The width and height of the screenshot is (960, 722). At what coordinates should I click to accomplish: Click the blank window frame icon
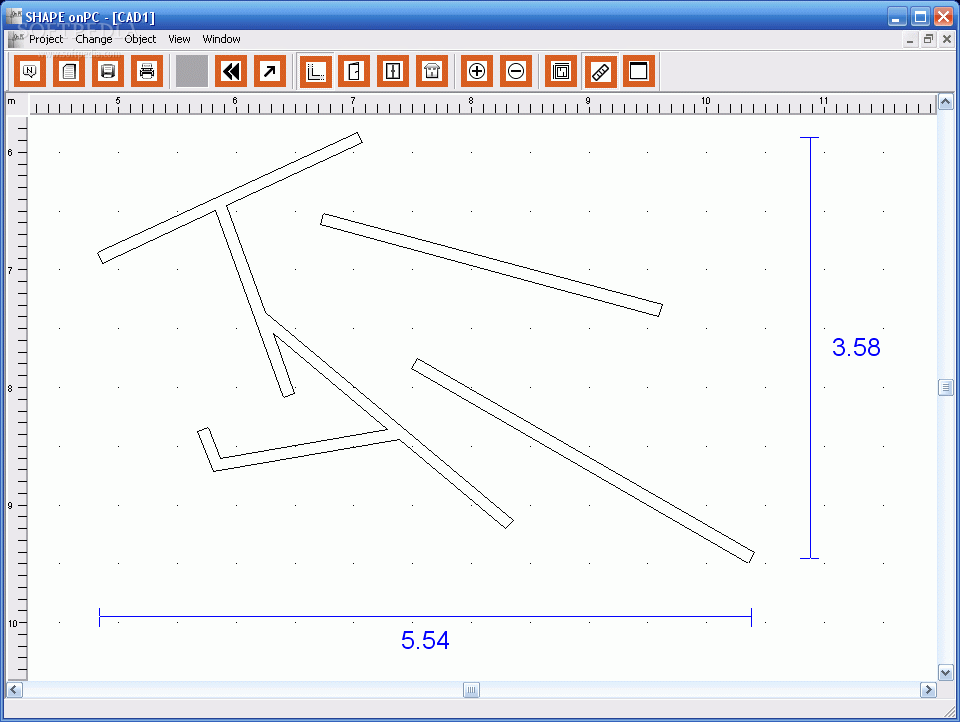point(639,72)
